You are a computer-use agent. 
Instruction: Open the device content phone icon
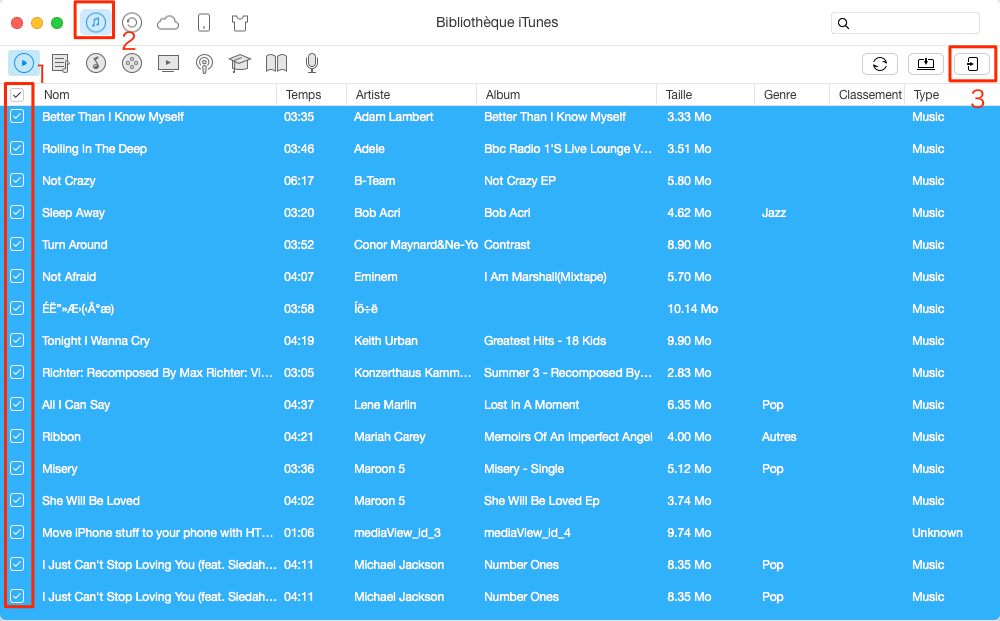pos(203,23)
